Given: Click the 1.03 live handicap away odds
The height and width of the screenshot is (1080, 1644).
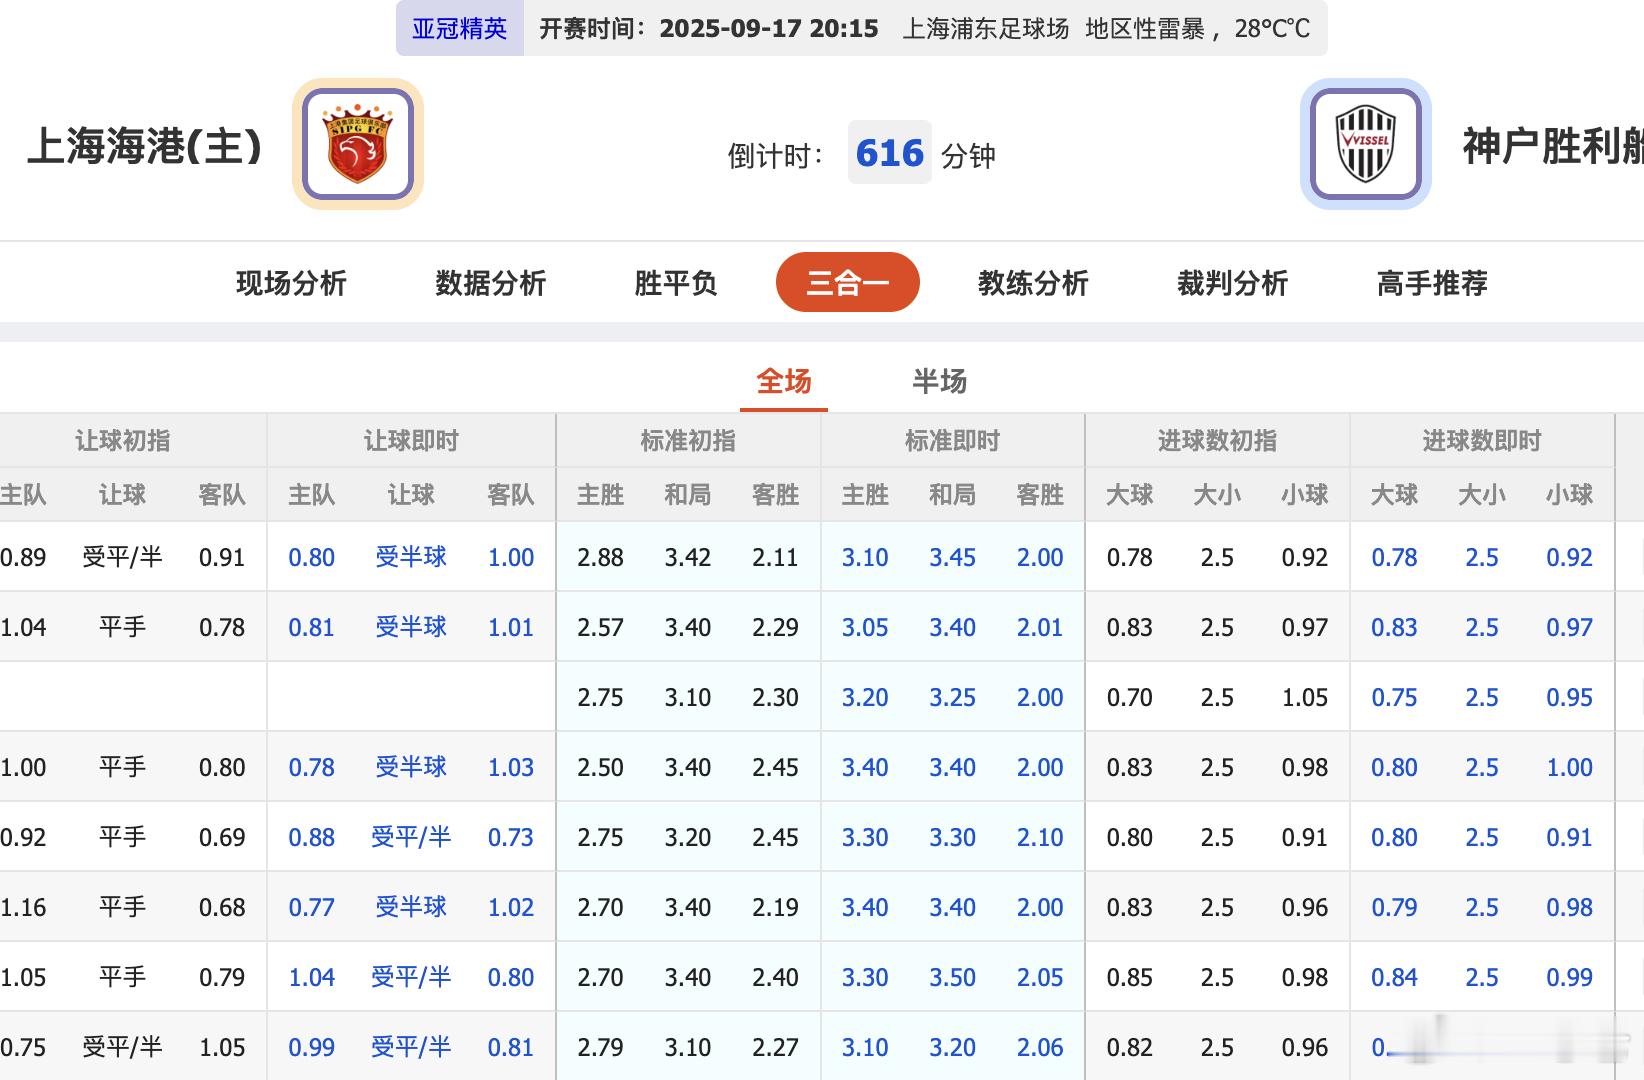Looking at the screenshot, I should pyautogui.click(x=511, y=767).
